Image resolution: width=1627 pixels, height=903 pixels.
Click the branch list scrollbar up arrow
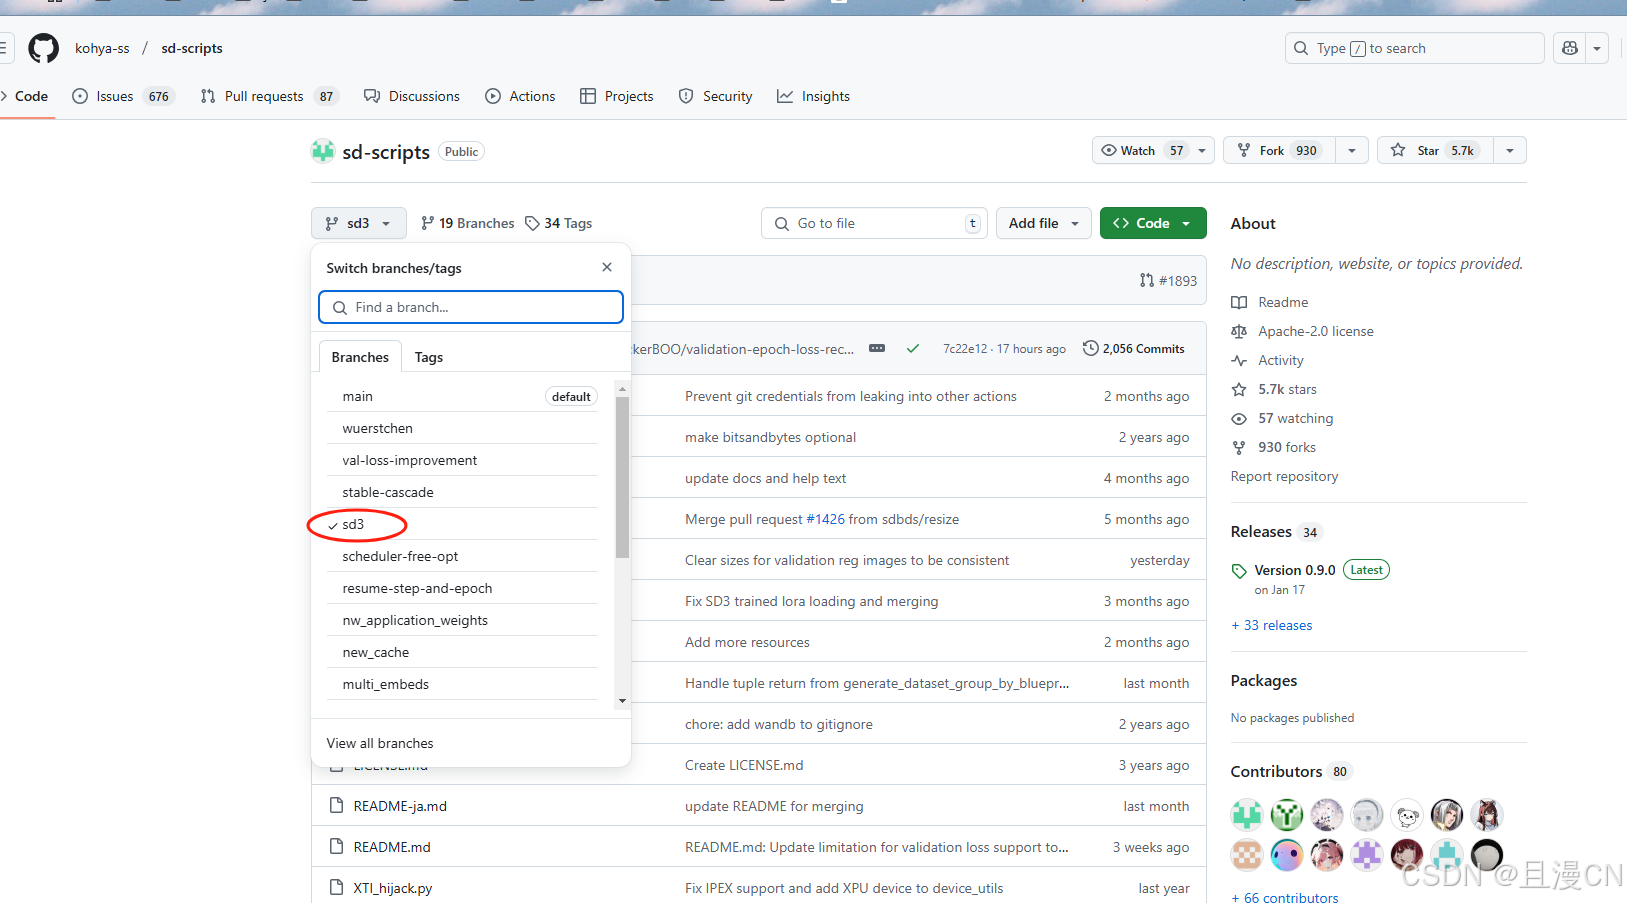[622, 388]
